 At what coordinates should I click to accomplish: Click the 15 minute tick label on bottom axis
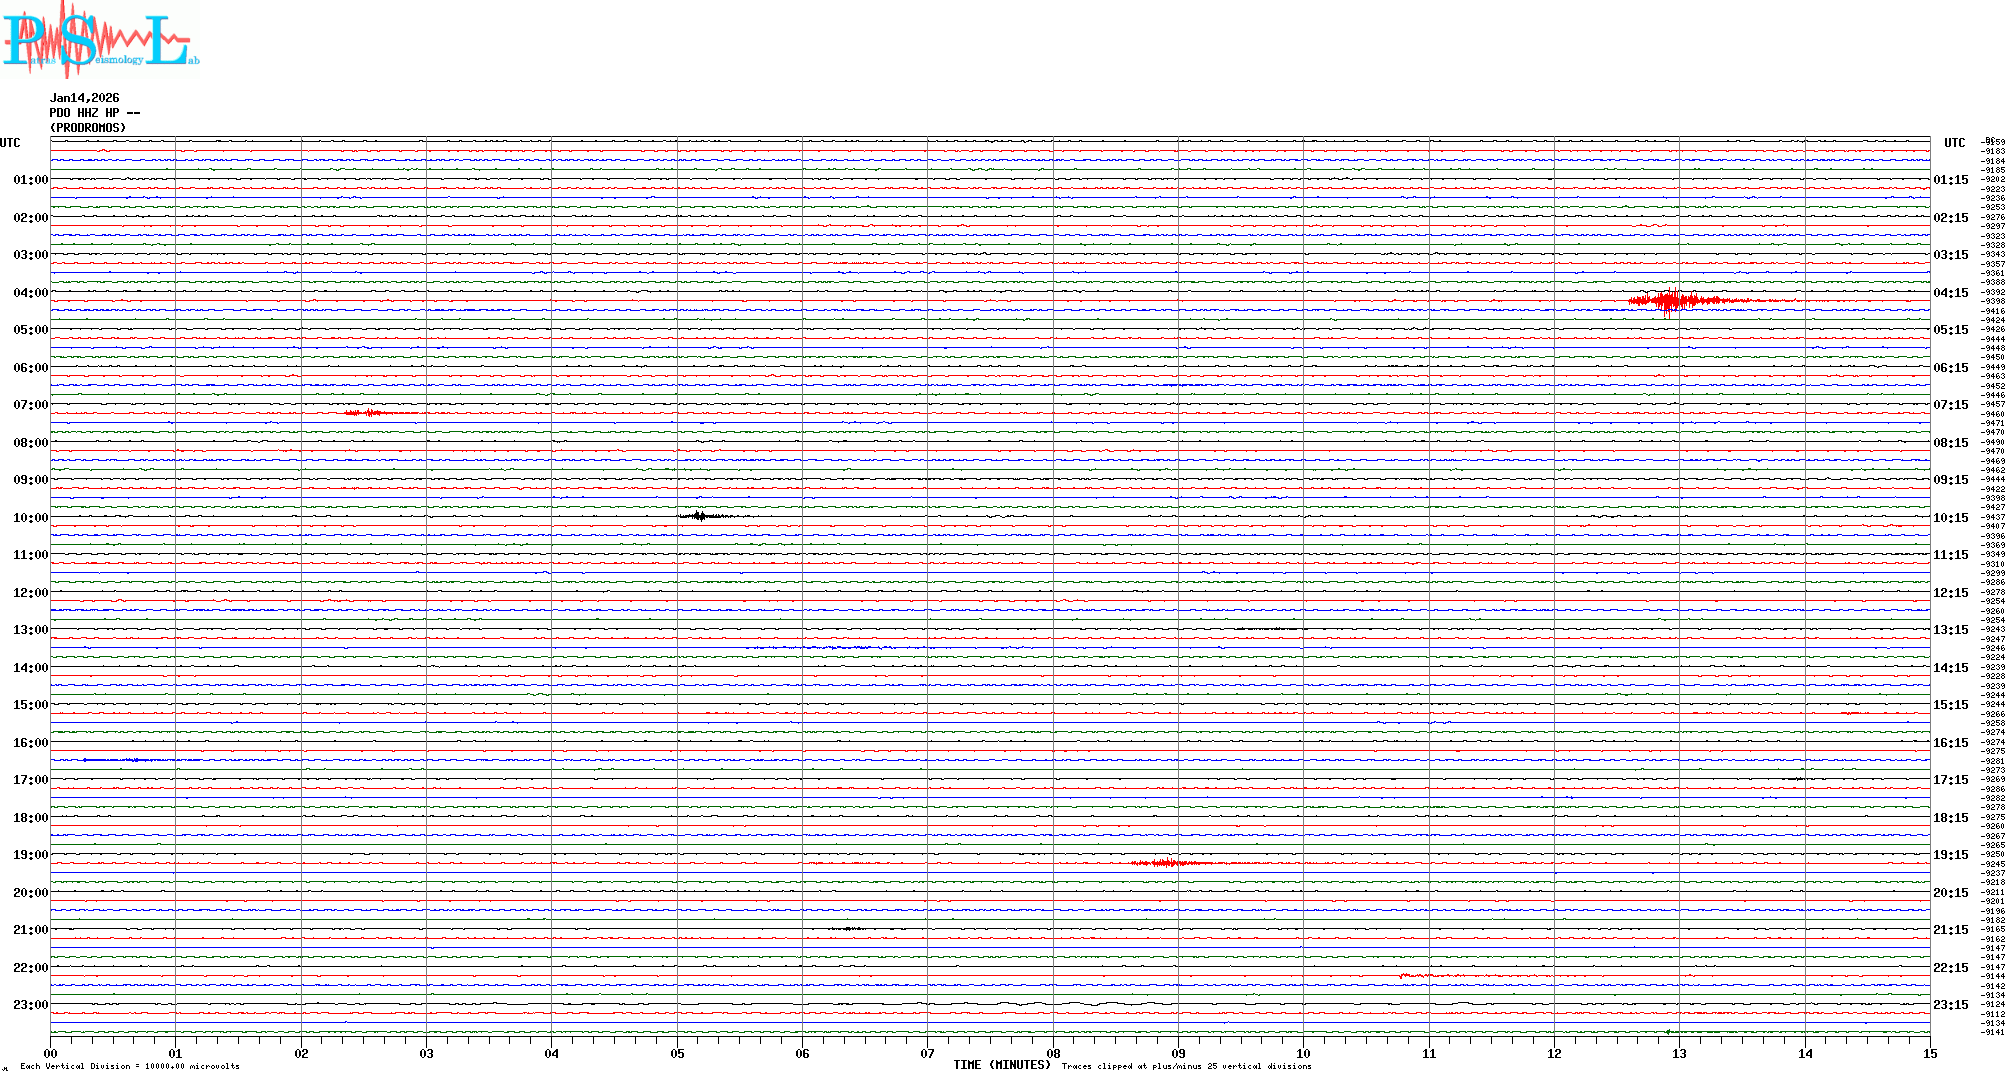click(x=1929, y=1053)
